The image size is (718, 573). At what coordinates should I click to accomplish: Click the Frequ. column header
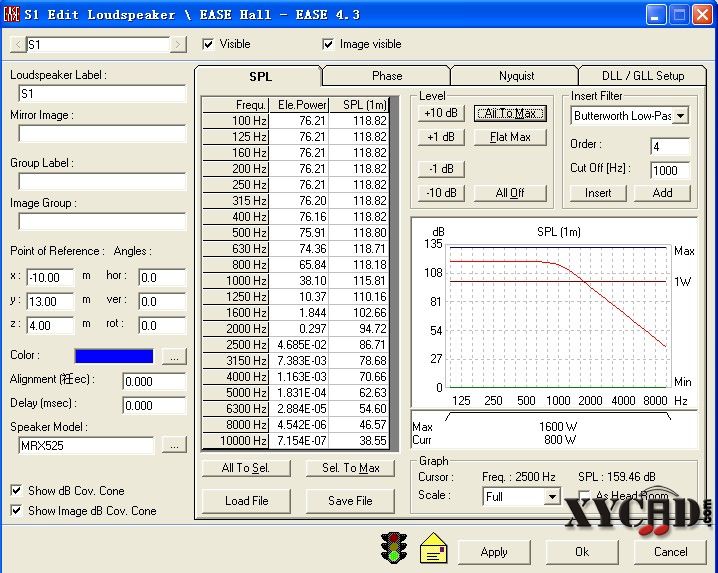236,105
